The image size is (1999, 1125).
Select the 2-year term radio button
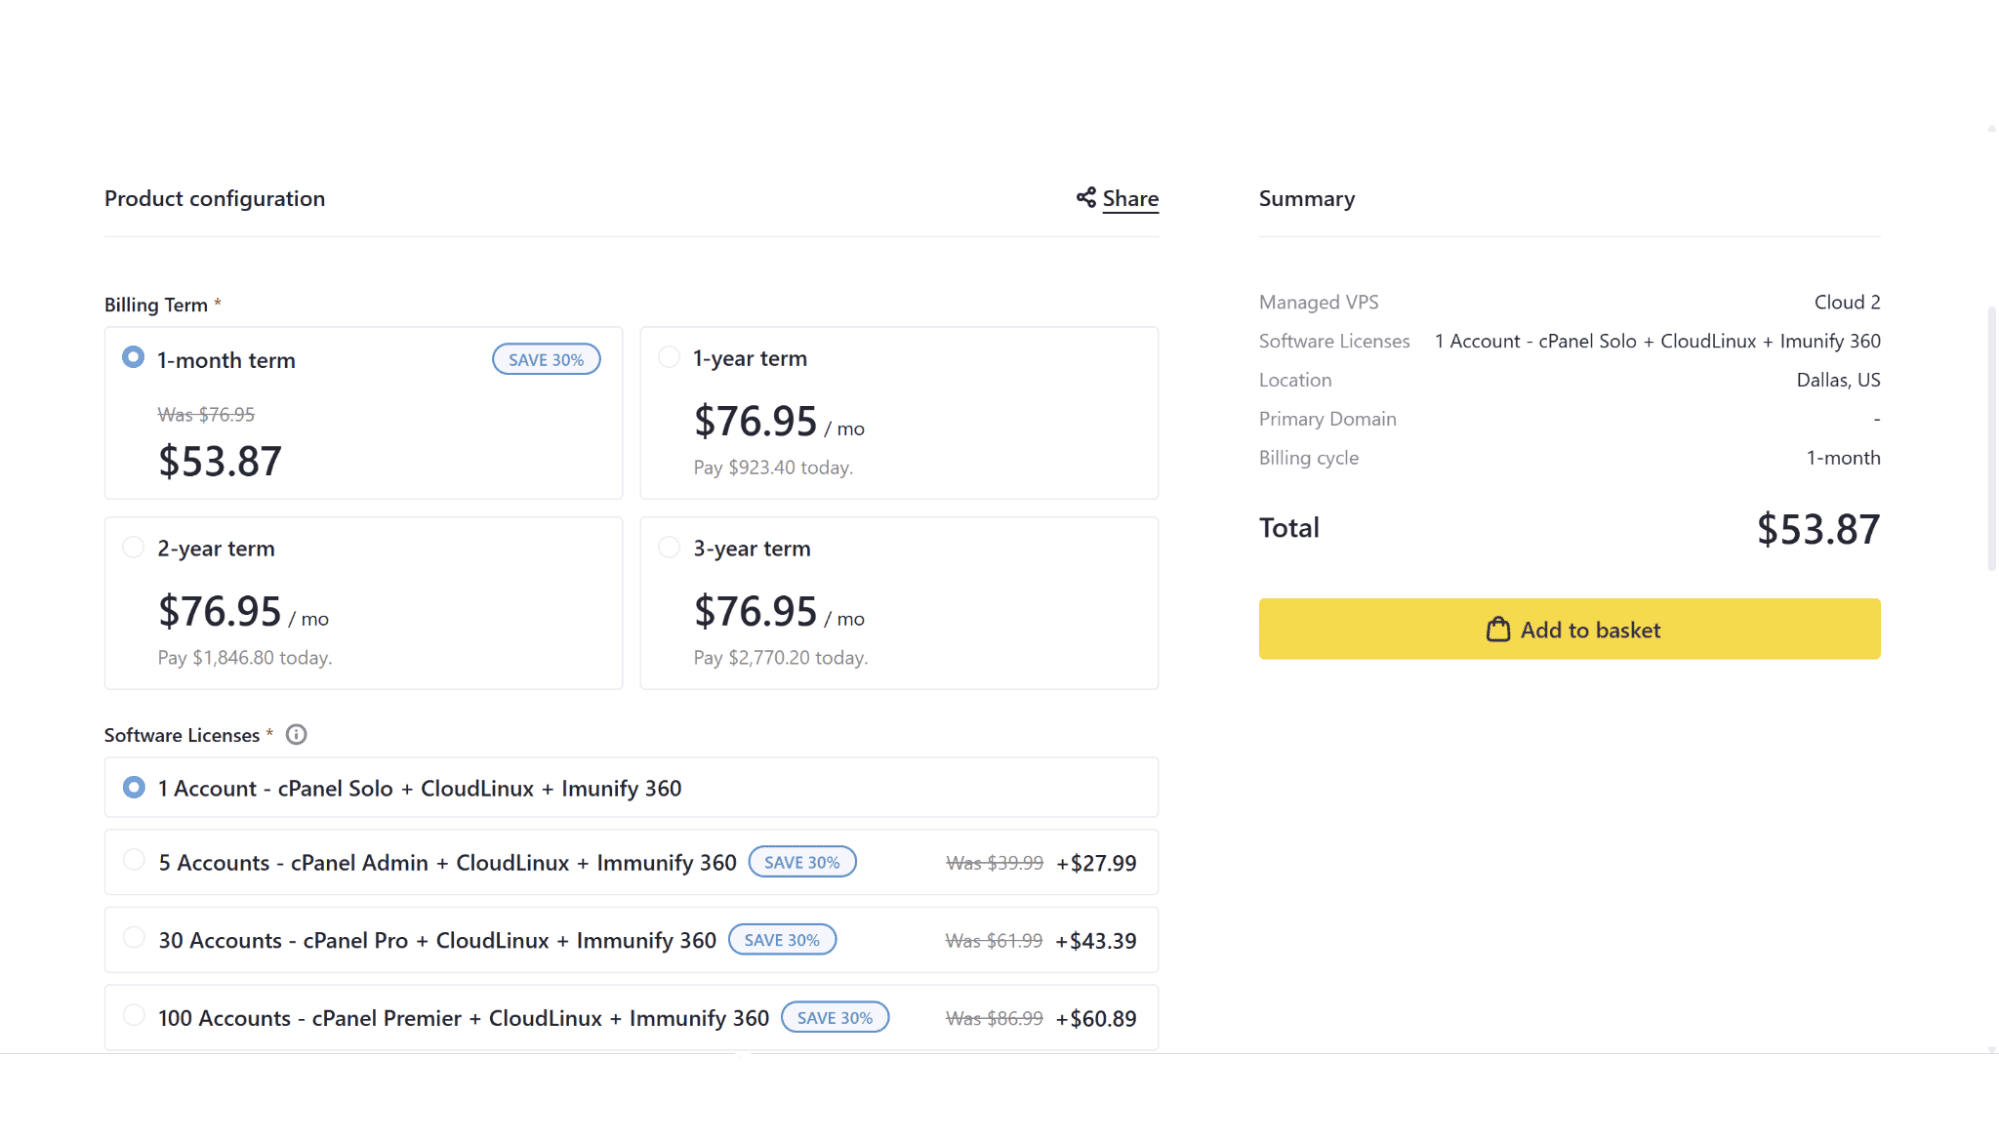tap(133, 547)
